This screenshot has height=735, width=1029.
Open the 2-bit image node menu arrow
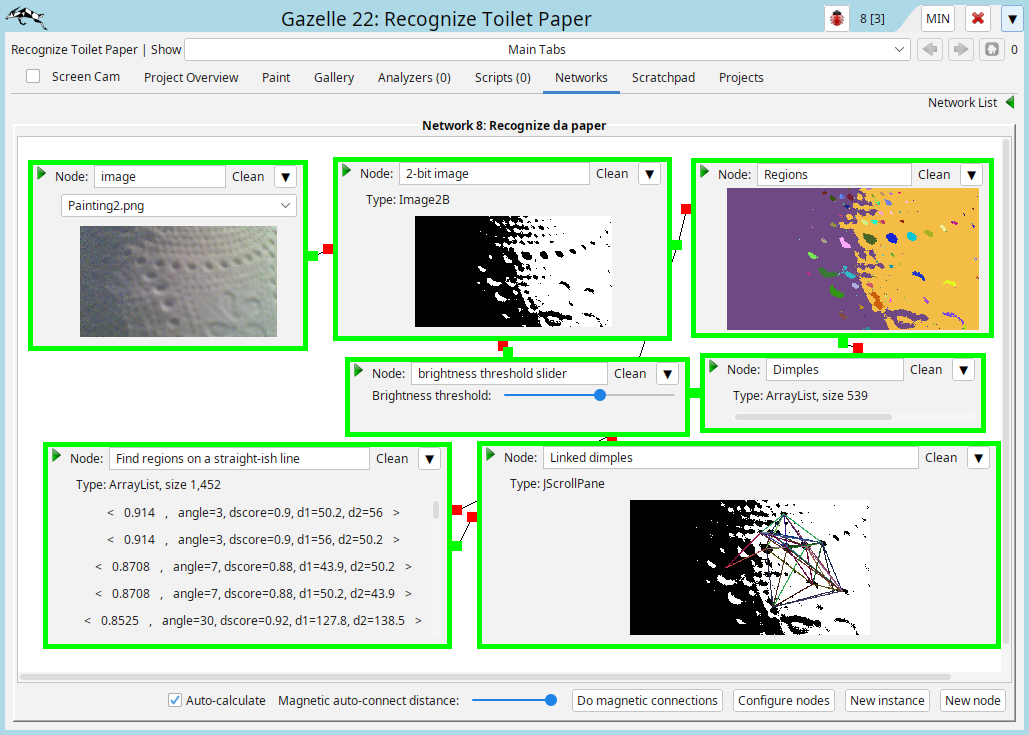[x=649, y=174]
